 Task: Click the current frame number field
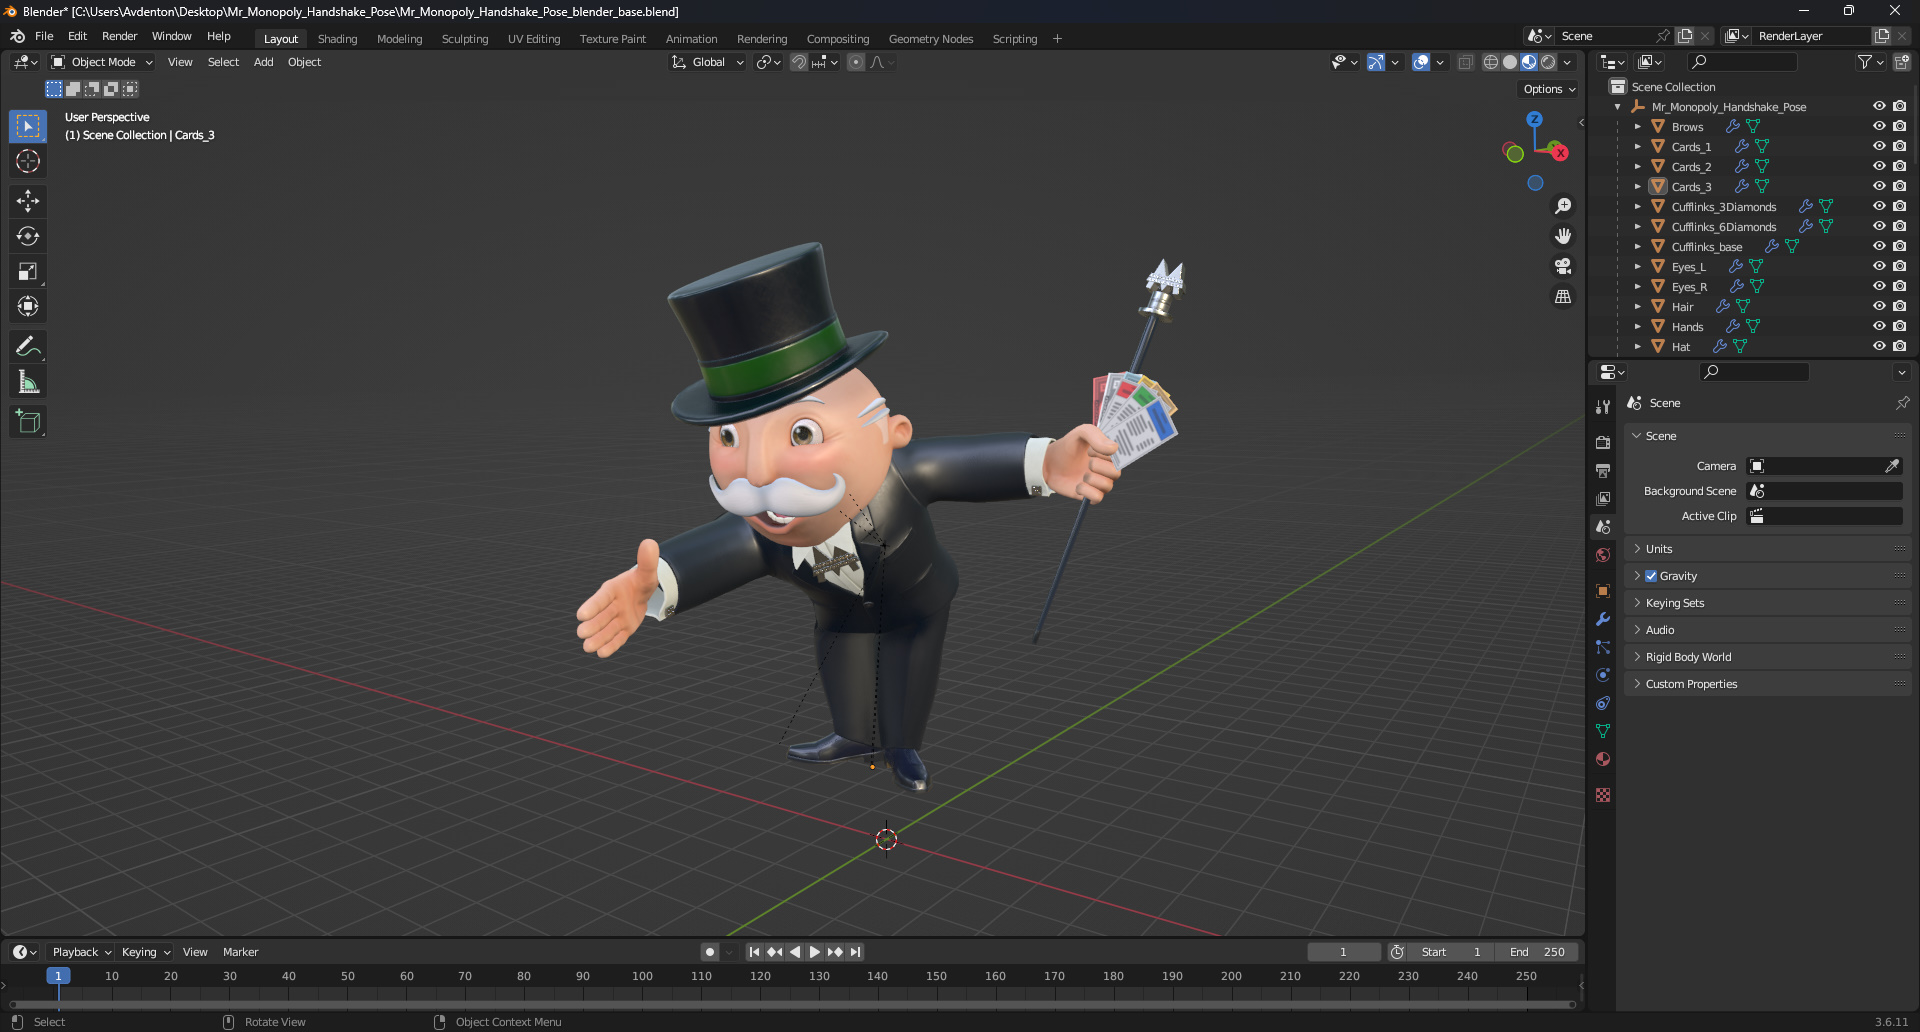click(x=1343, y=952)
